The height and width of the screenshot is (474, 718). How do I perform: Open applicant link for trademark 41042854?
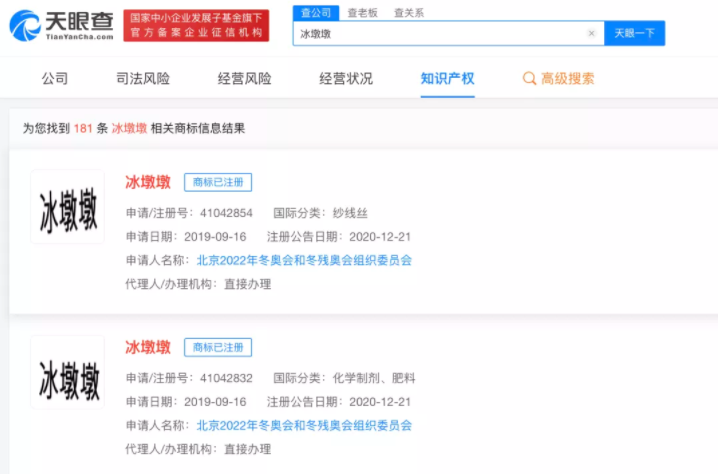(x=304, y=260)
